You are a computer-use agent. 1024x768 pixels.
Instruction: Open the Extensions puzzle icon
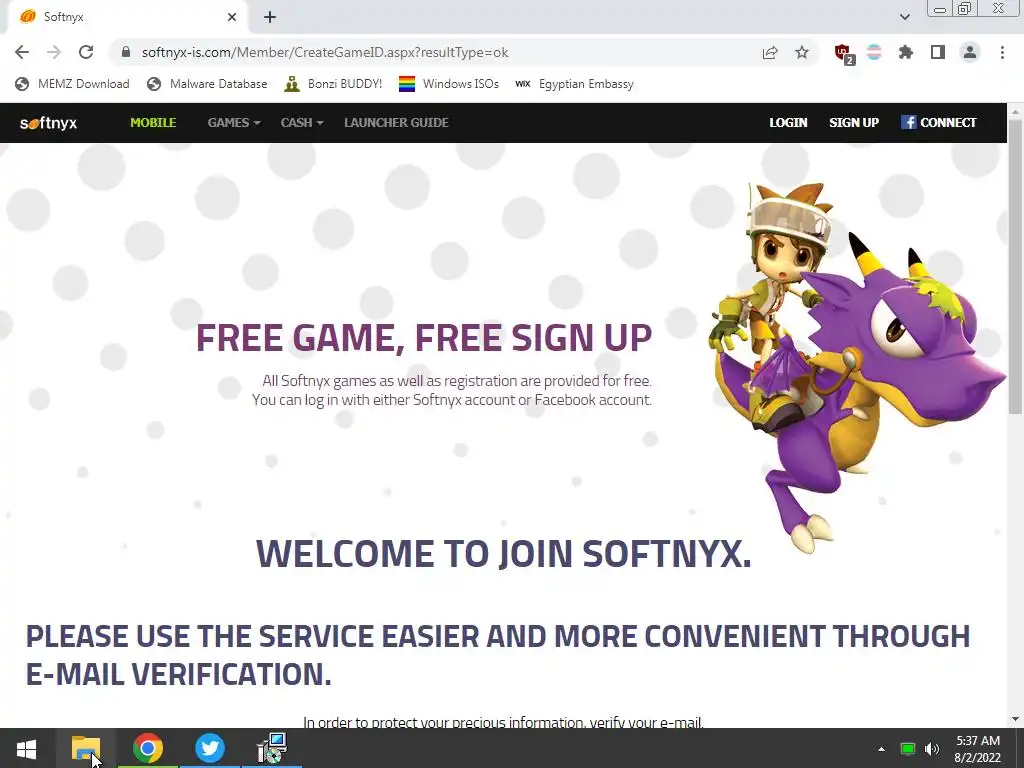point(906,52)
